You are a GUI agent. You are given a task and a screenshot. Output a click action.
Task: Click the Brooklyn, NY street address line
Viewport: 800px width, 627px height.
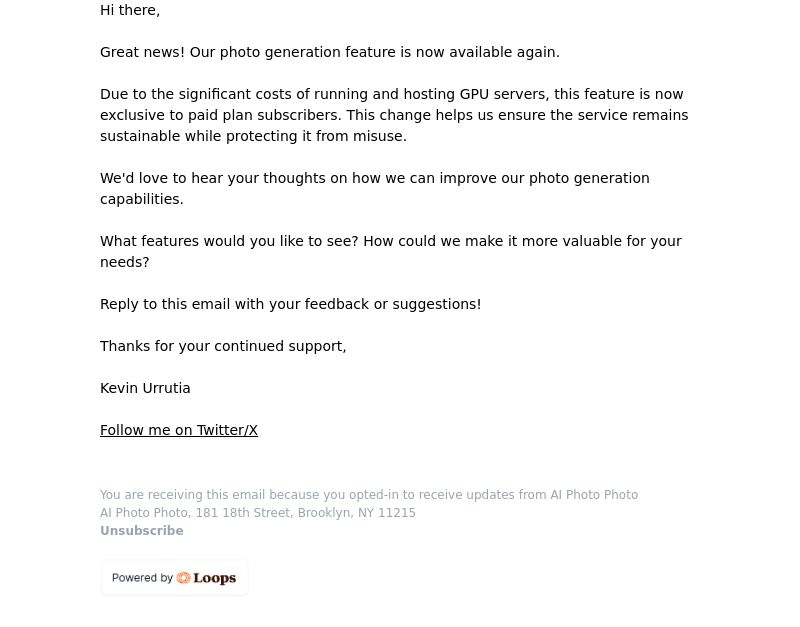point(257,513)
